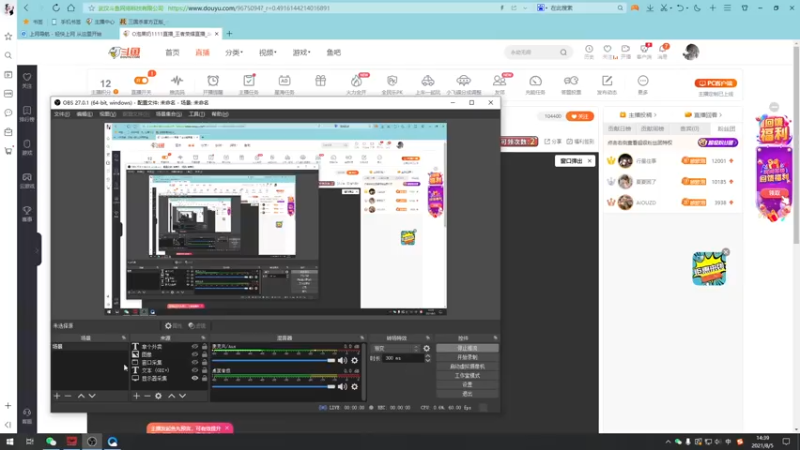Click the user avatar in Douyu header

click(x=691, y=52)
